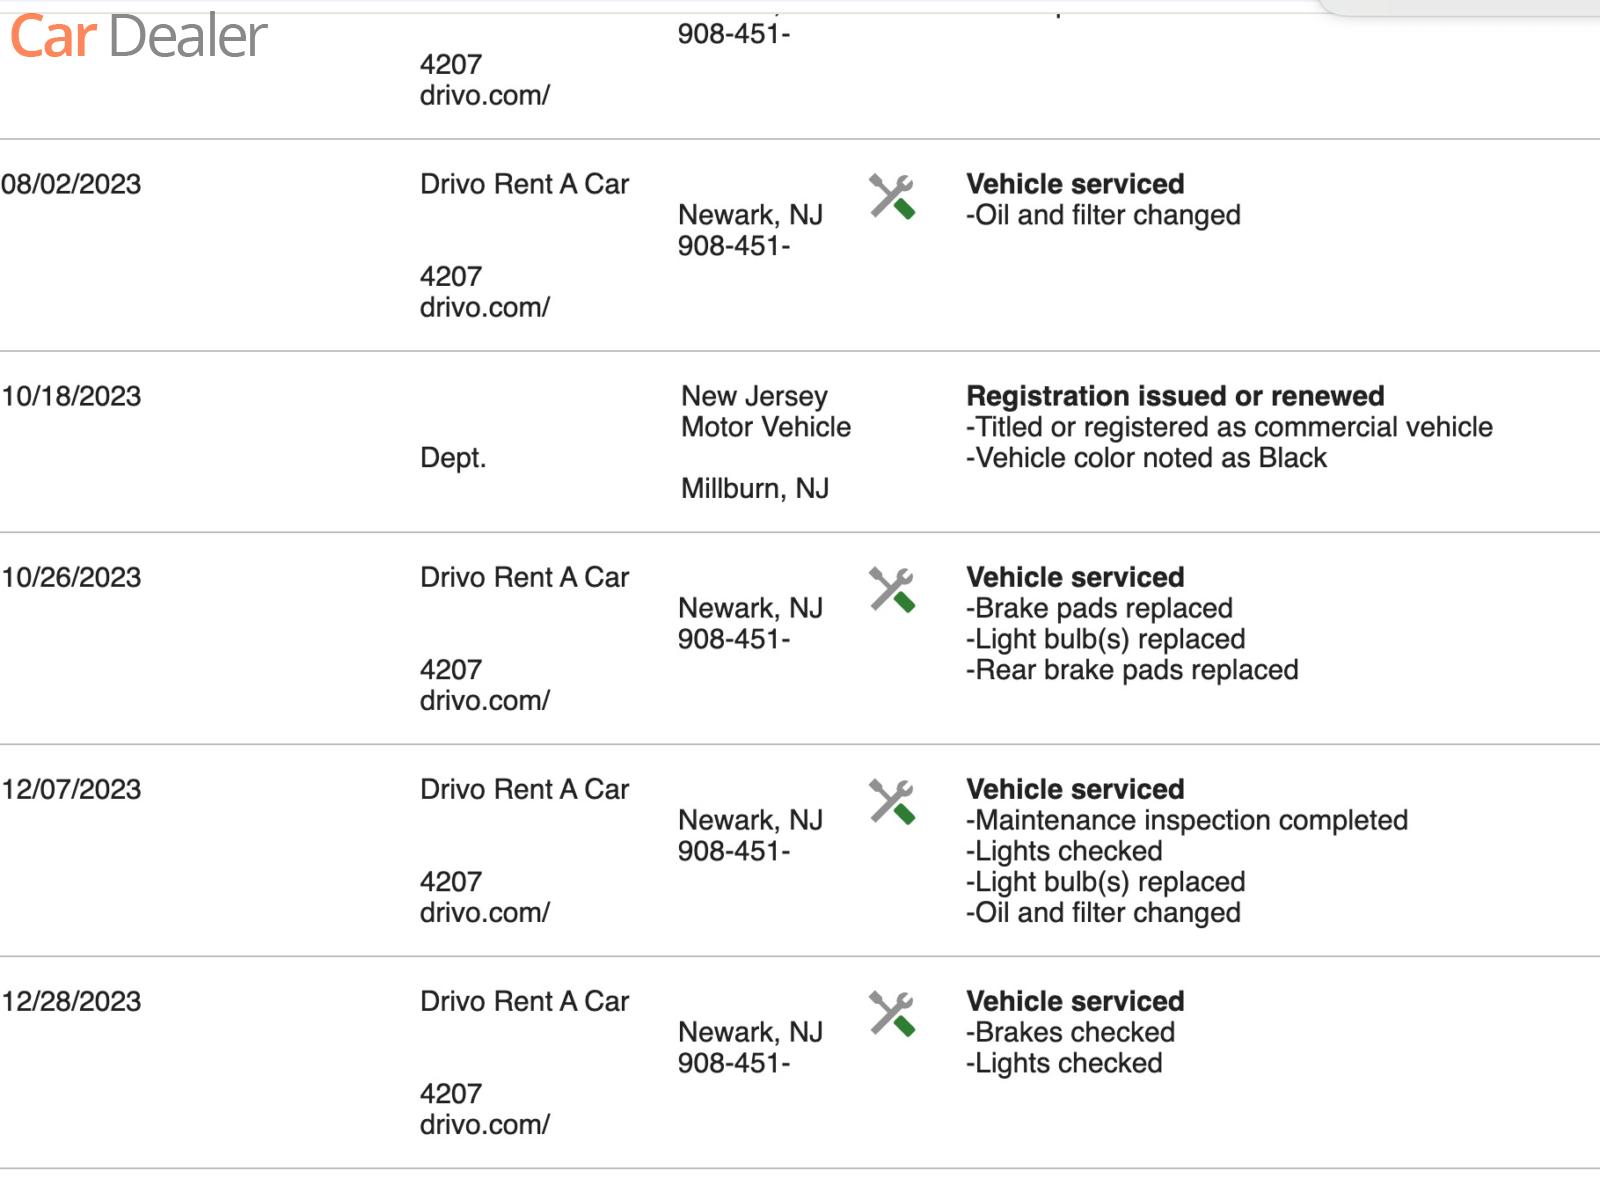Click 'New Jersey Motor Vehicle' source text
Image resolution: width=1600 pixels, height=1200 pixels.
pos(766,412)
